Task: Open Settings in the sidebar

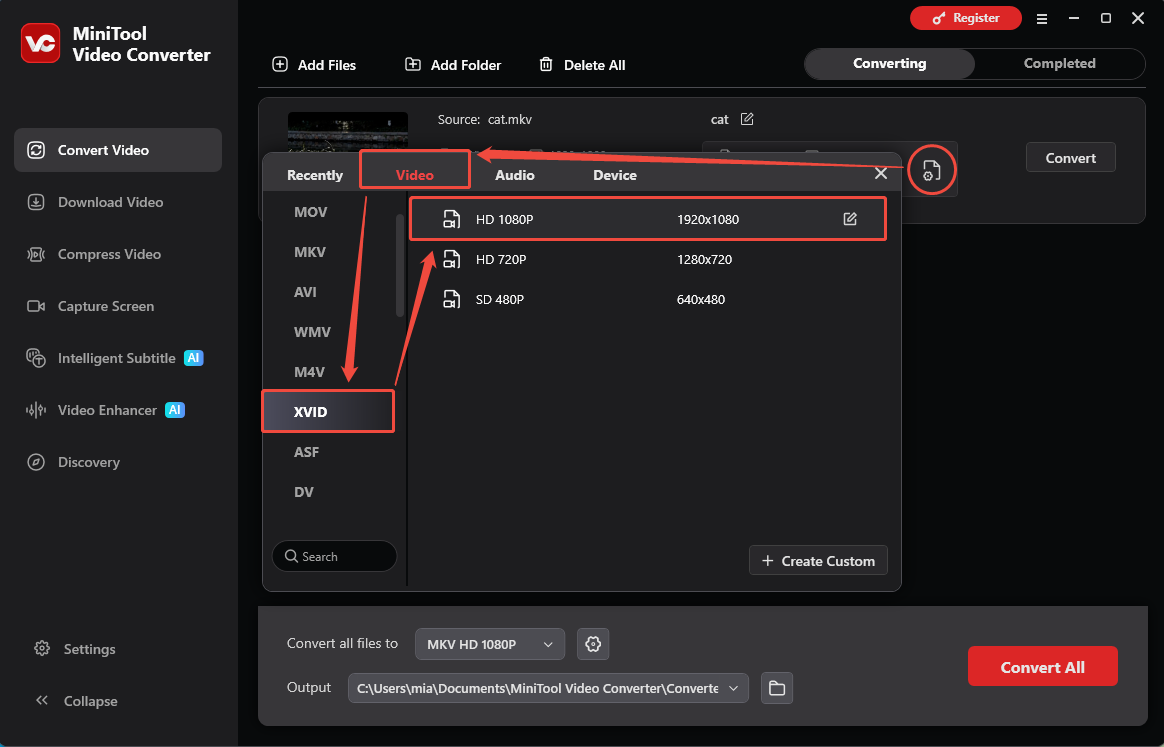Action: pos(75,649)
